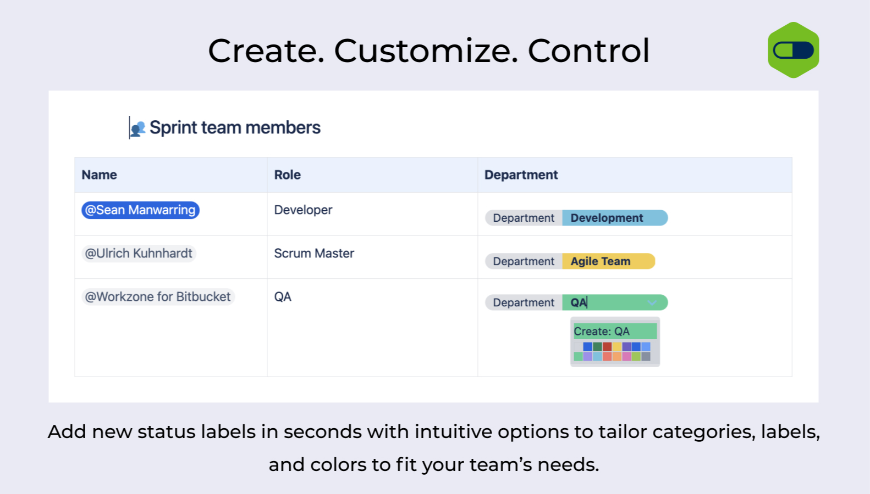Expand the QA status dropdown chevron
This screenshot has width=870, height=494.
653,302
